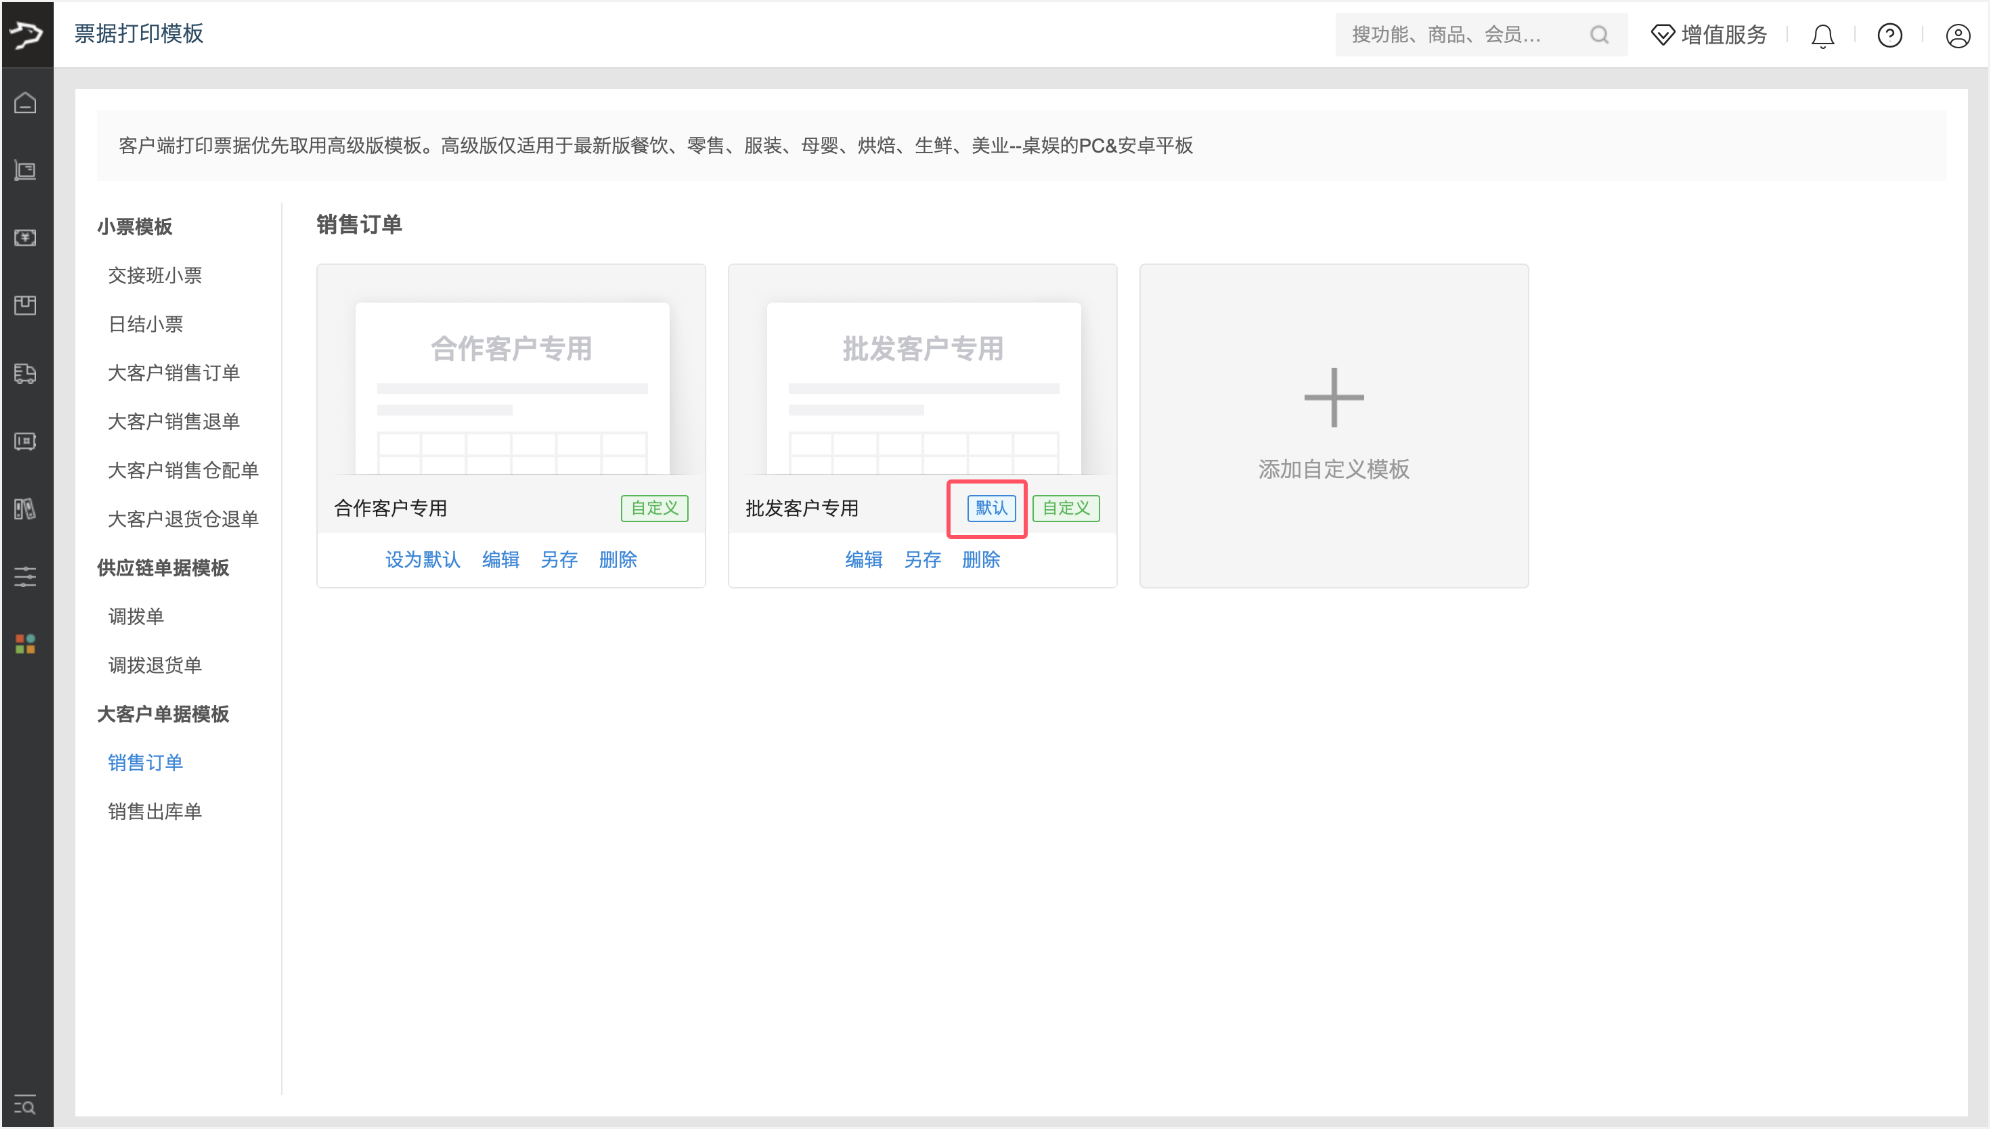Select 交接班小票 in the template list
The width and height of the screenshot is (1991, 1130).
click(155, 275)
